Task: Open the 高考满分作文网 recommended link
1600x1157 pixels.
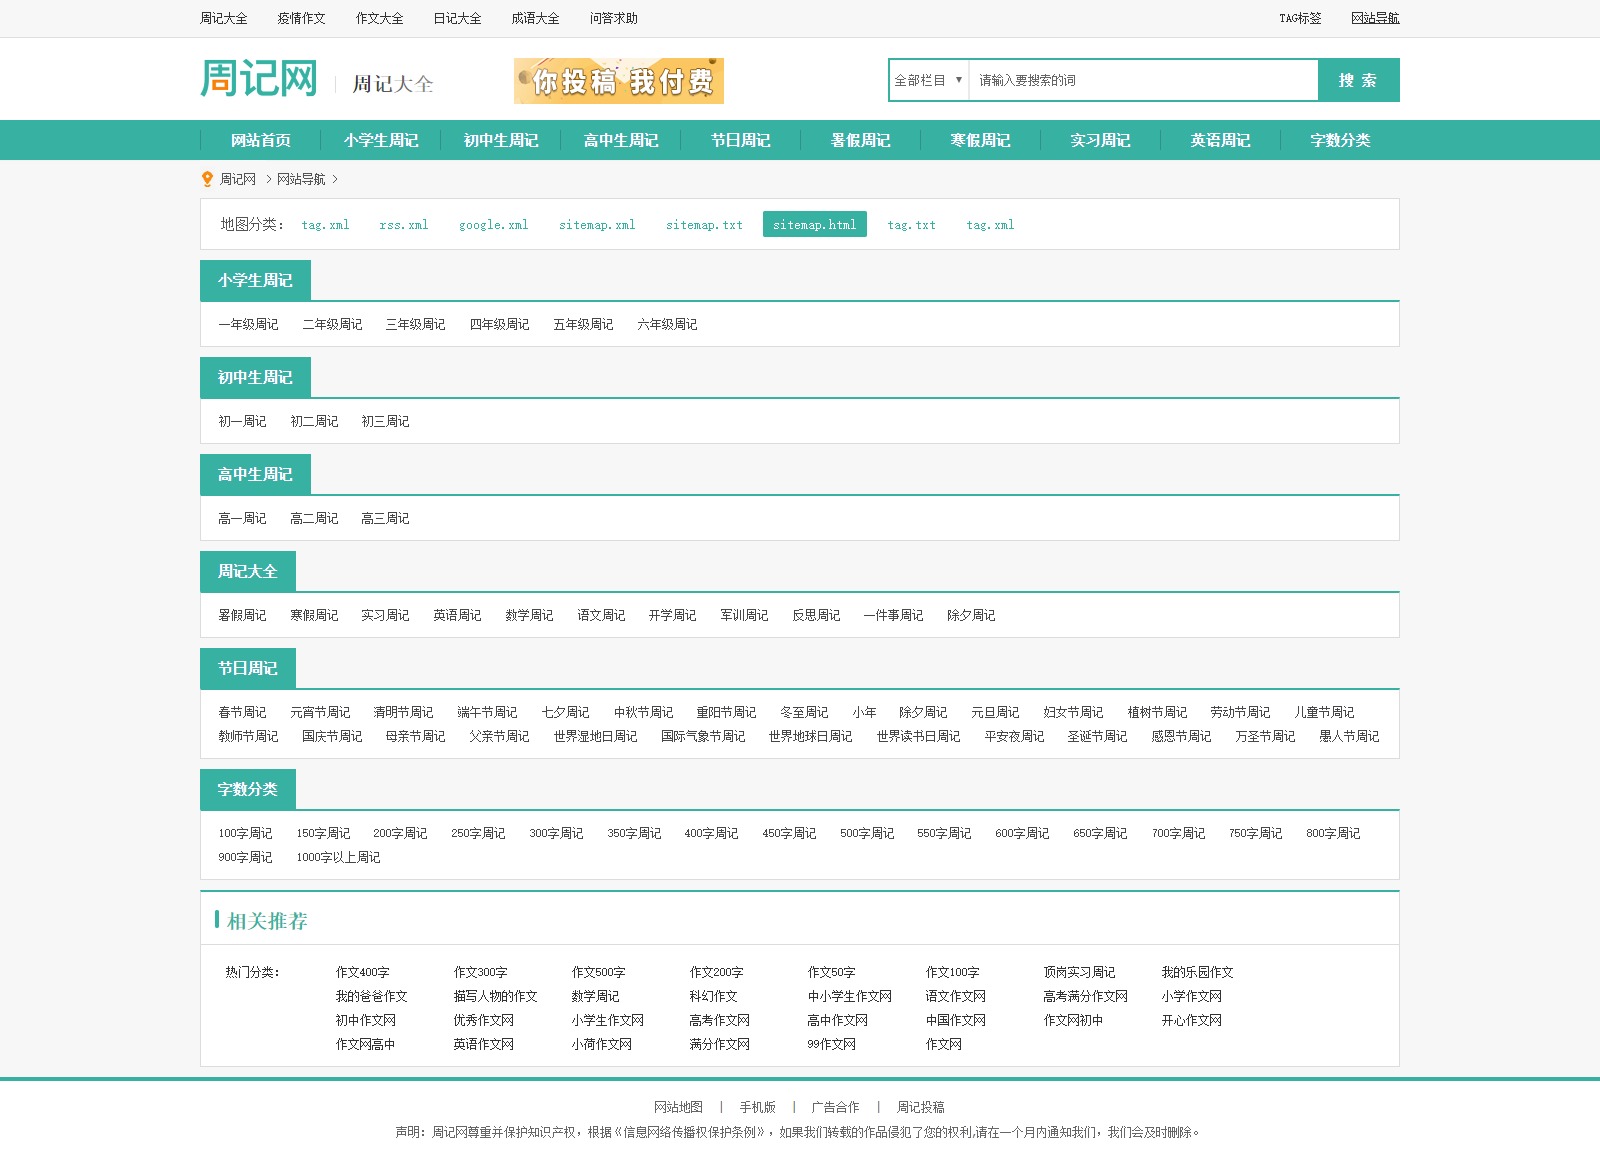Action: click(x=1085, y=996)
